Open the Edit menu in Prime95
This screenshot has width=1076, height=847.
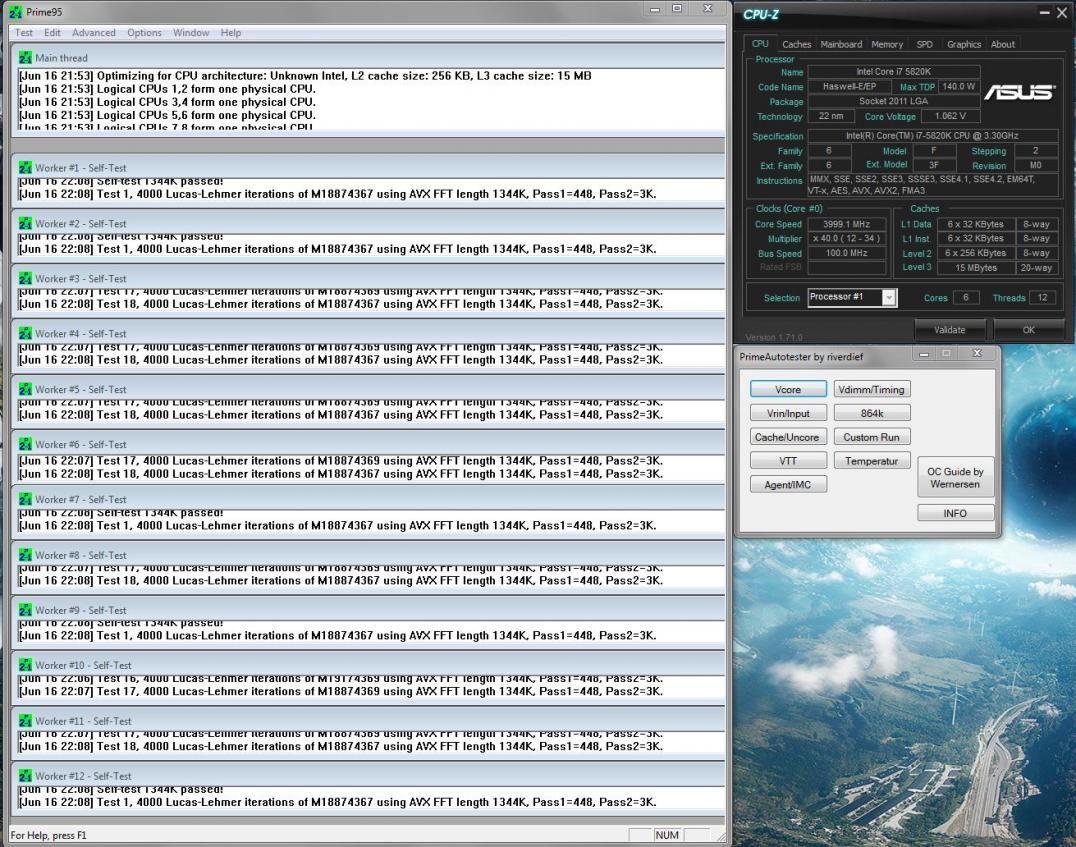[x=52, y=32]
